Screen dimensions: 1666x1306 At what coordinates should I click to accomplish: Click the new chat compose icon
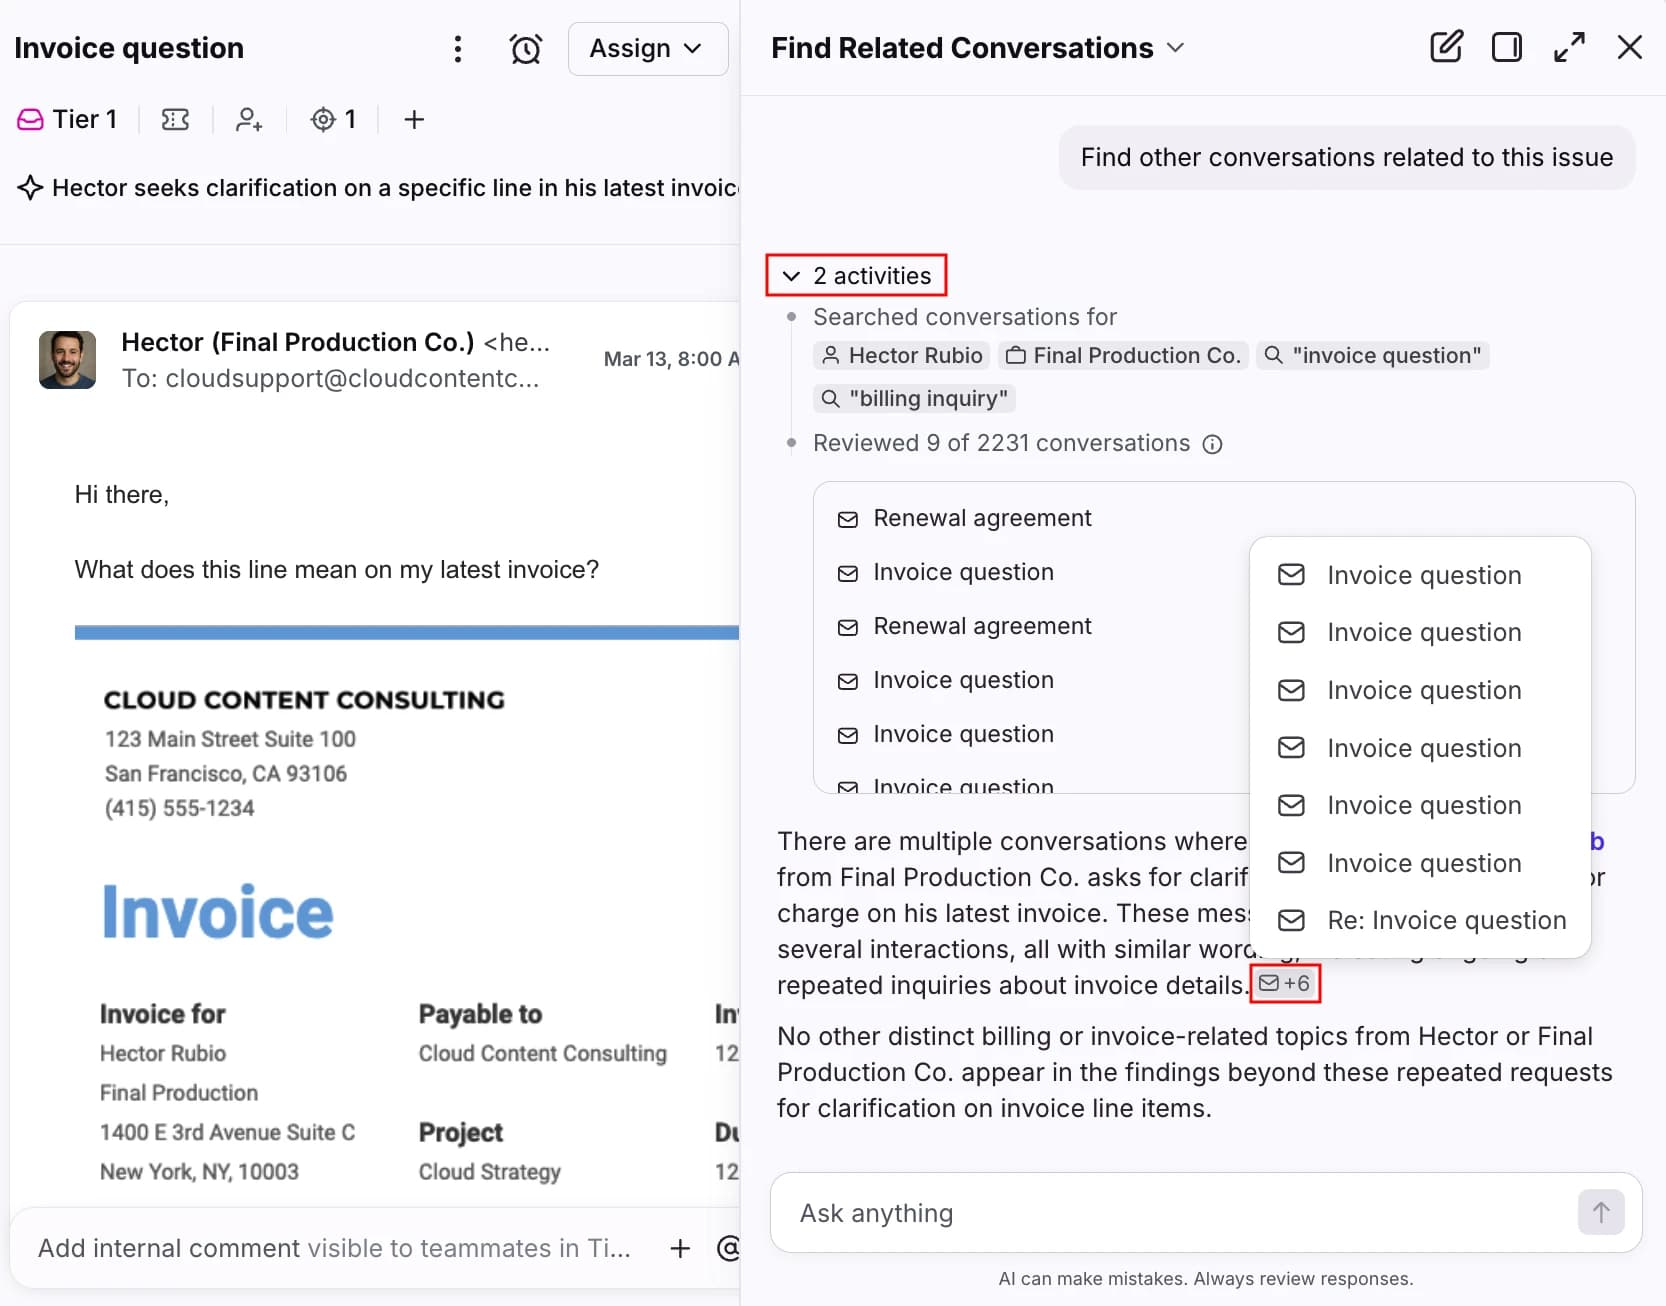pyautogui.click(x=1446, y=47)
